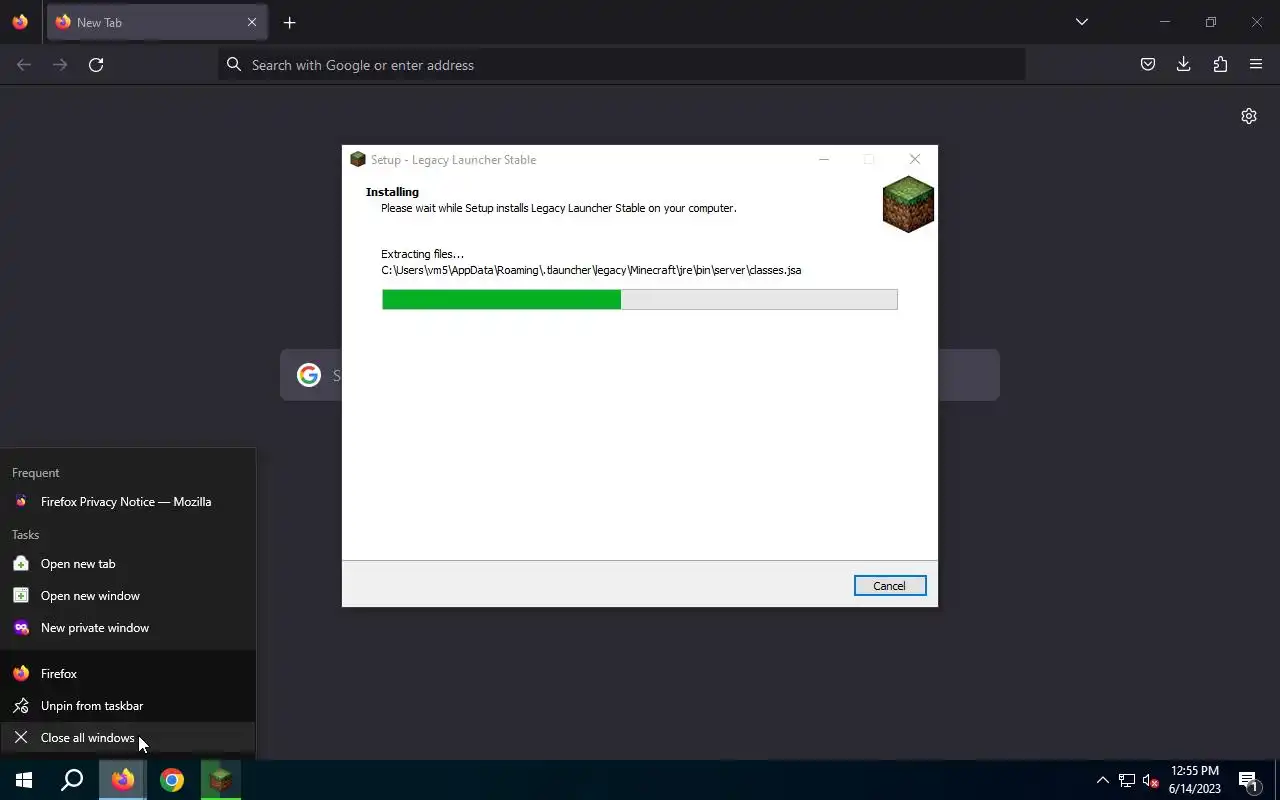Open the Firefox downloads panel
Screen dimensions: 1280x800
[1184, 65]
